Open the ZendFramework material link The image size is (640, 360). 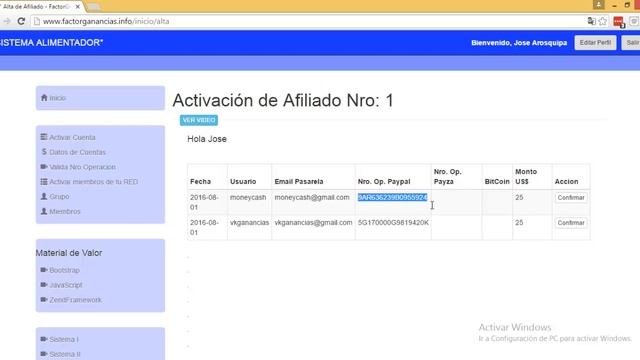pos(76,300)
